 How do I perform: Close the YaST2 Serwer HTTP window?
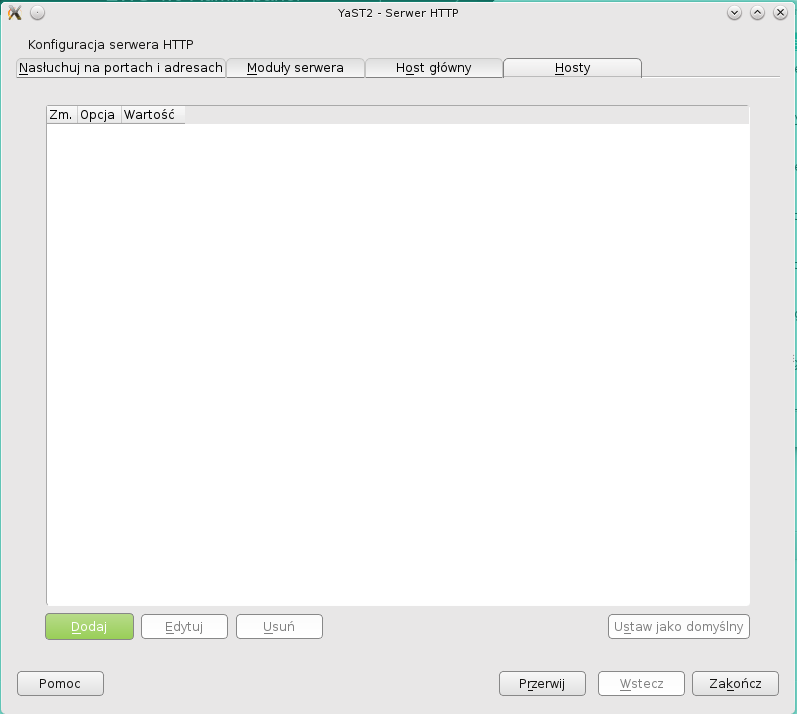click(x=780, y=13)
